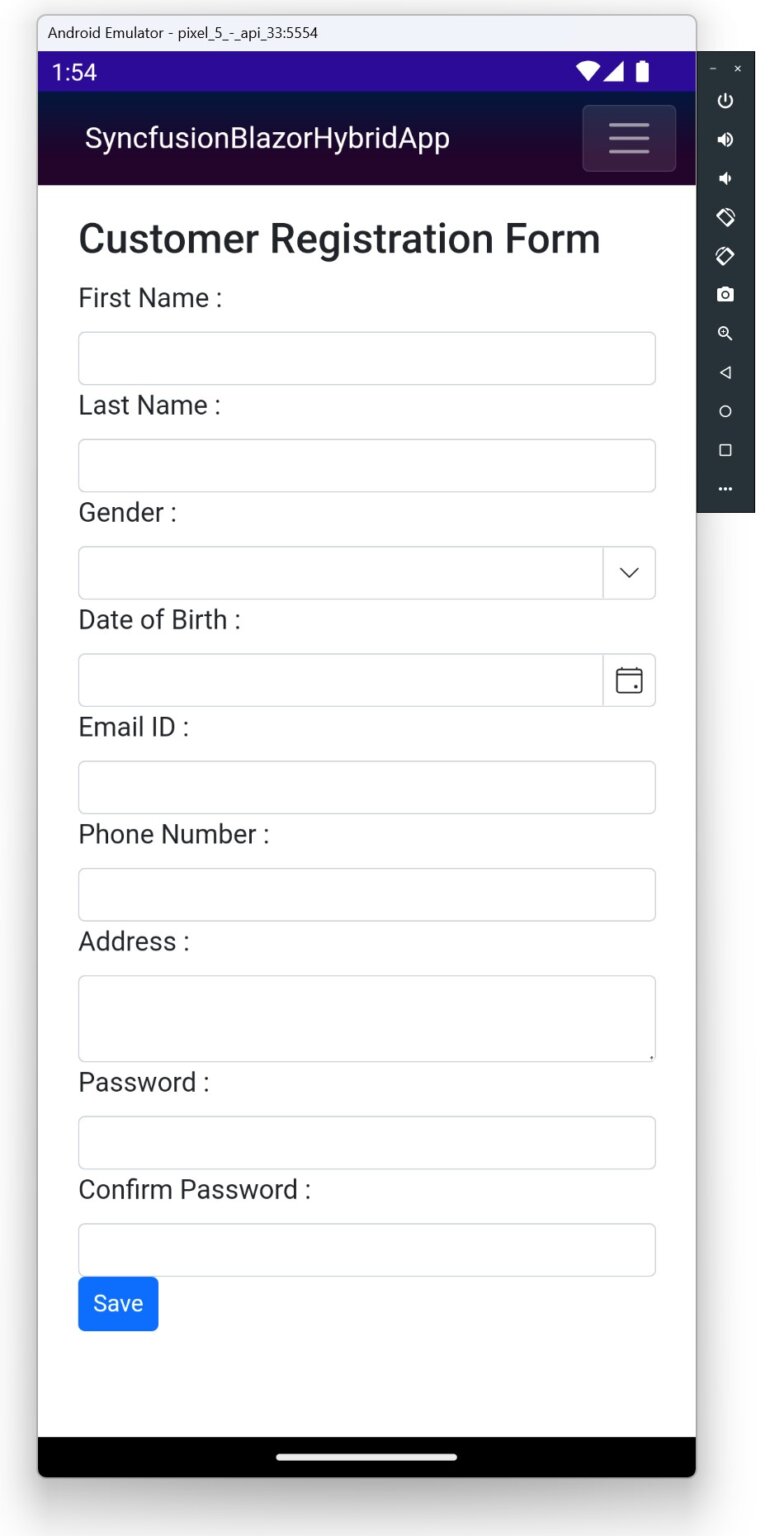Viewport: 770px width, 1536px height.
Task: Open the calendar icon in Date of Birth field
Action: click(628, 680)
